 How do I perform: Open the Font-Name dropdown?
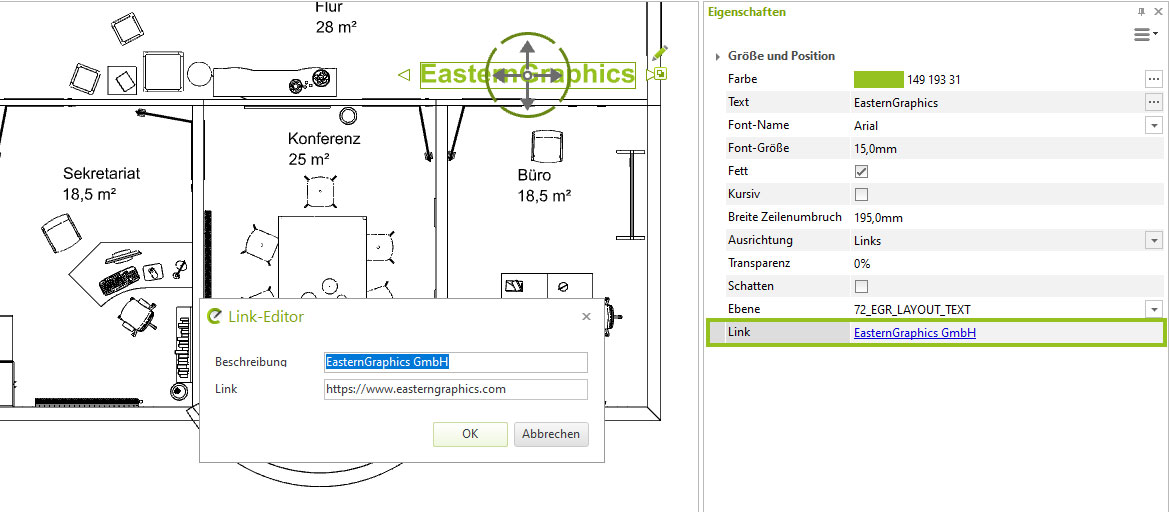[1154, 125]
